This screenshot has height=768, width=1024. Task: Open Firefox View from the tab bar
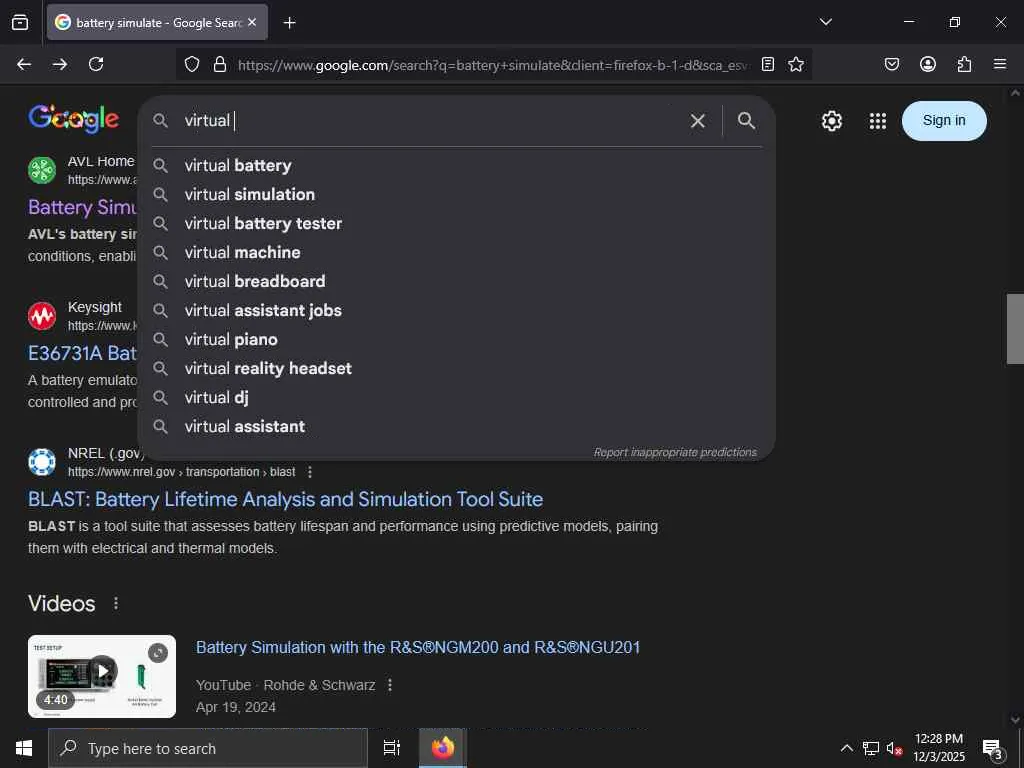click(x=20, y=22)
